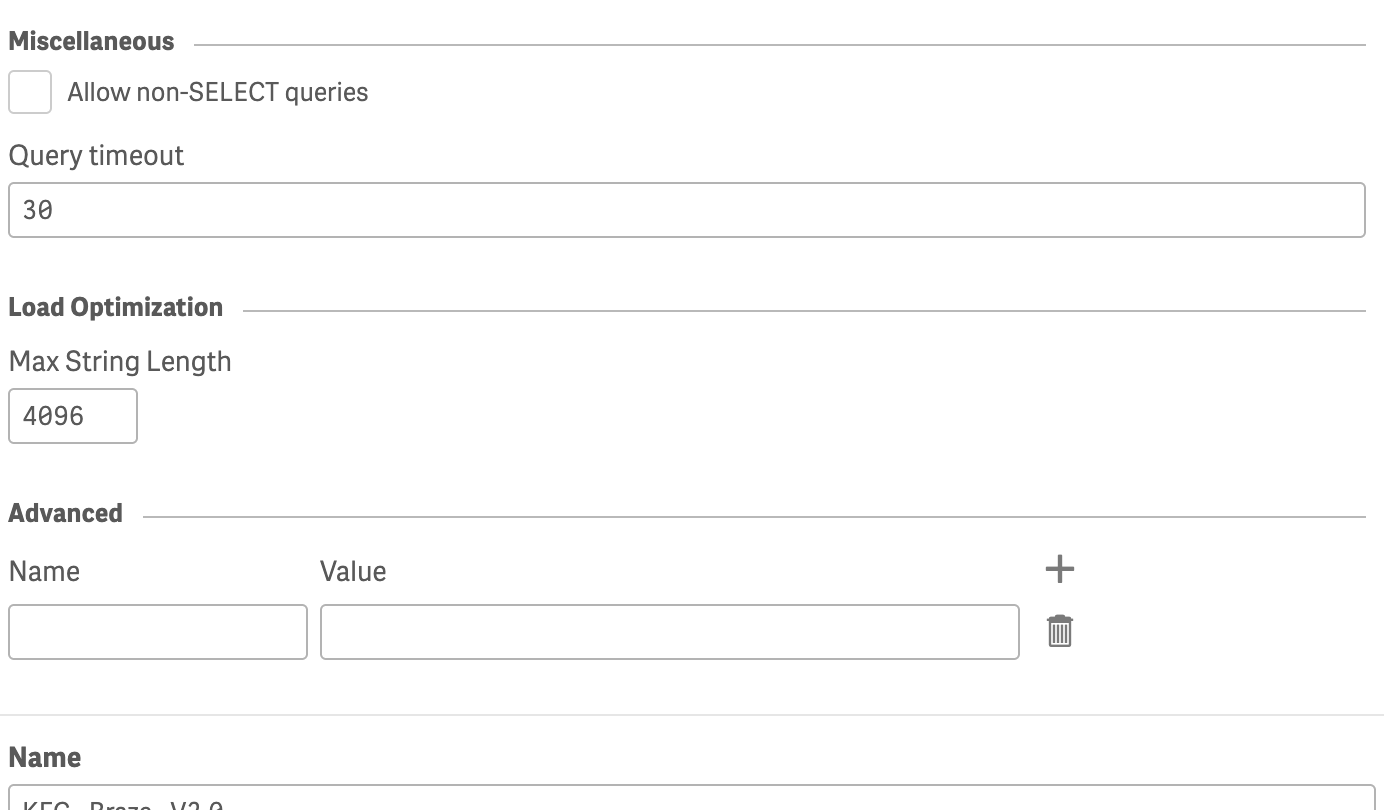This screenshot has width=1384, height=810.
Task: Click the Load Optimization section heading
Action: (x=116, y=307)
